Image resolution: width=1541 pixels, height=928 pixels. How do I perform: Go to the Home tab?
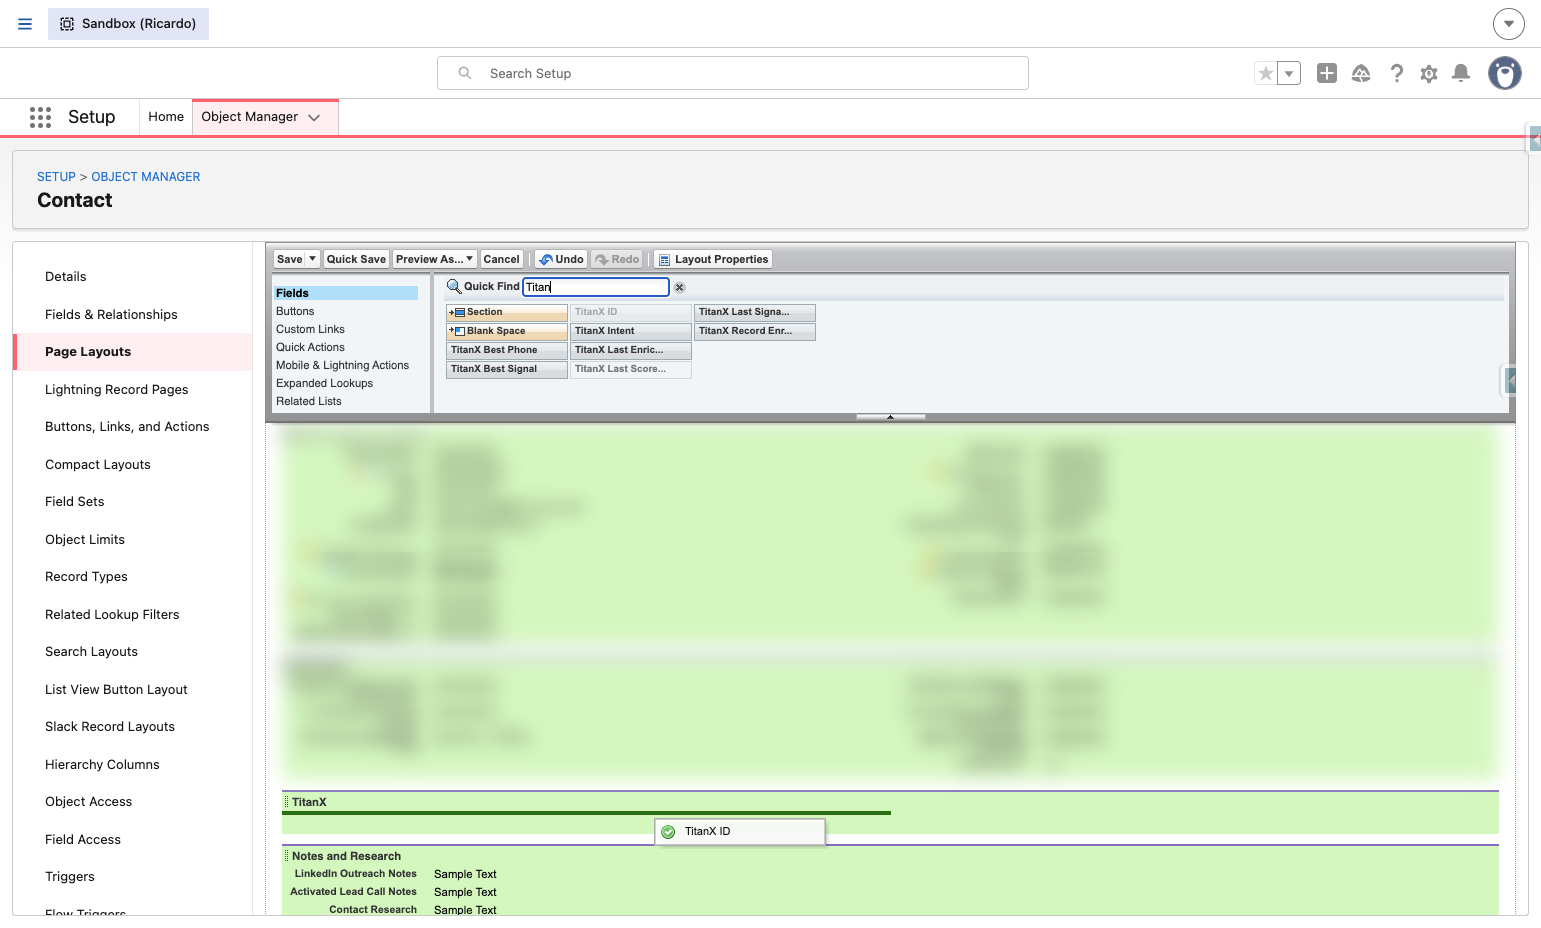(166, 117)
